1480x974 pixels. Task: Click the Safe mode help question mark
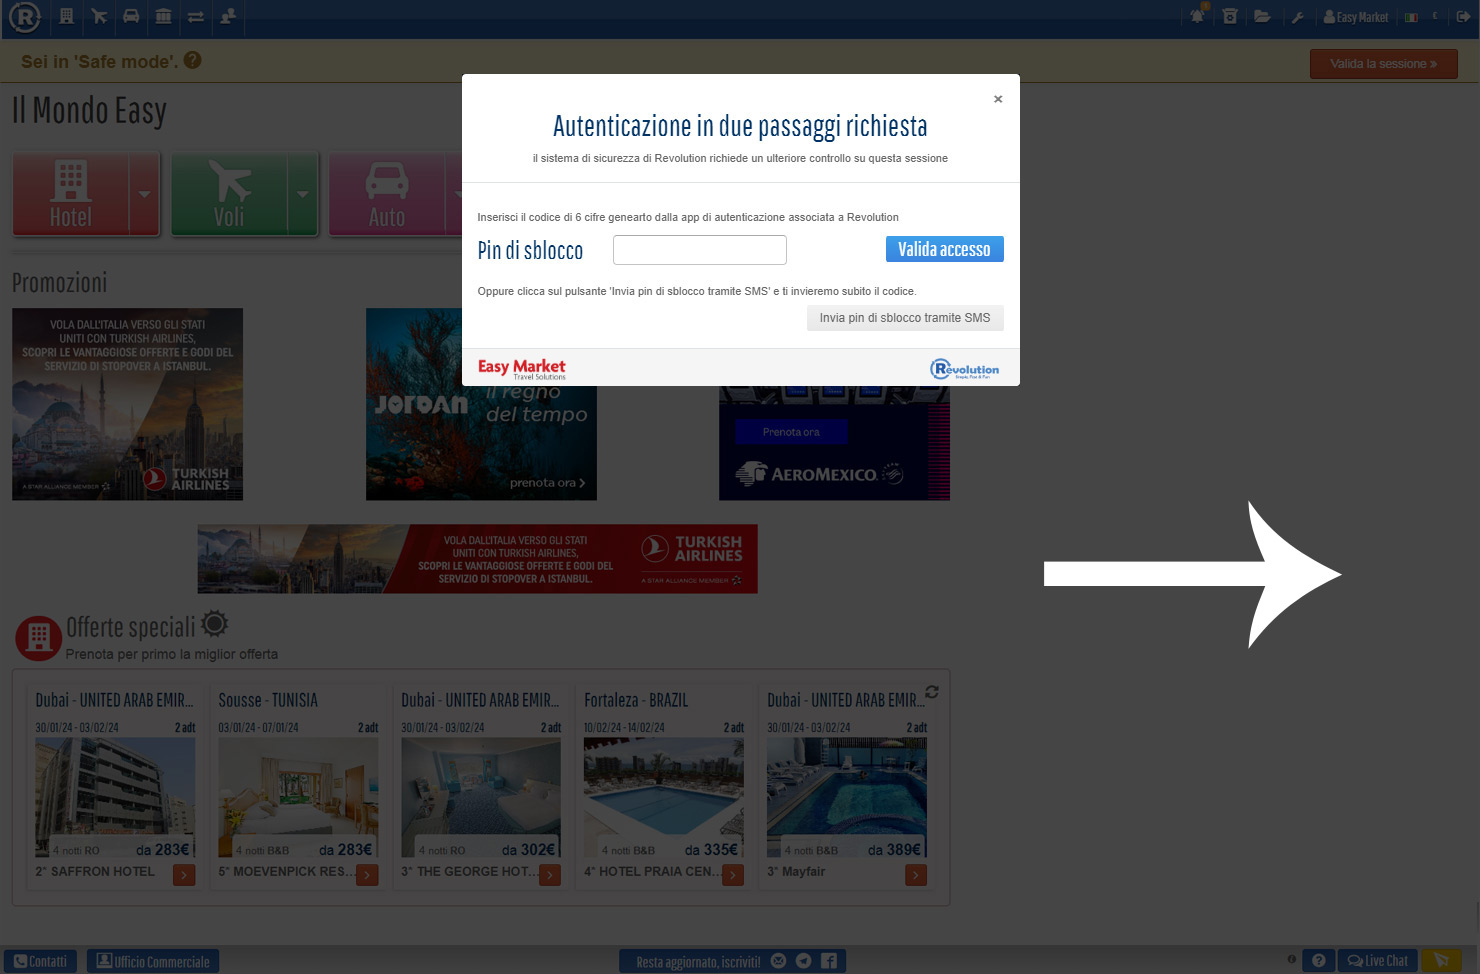pos(193,60)
